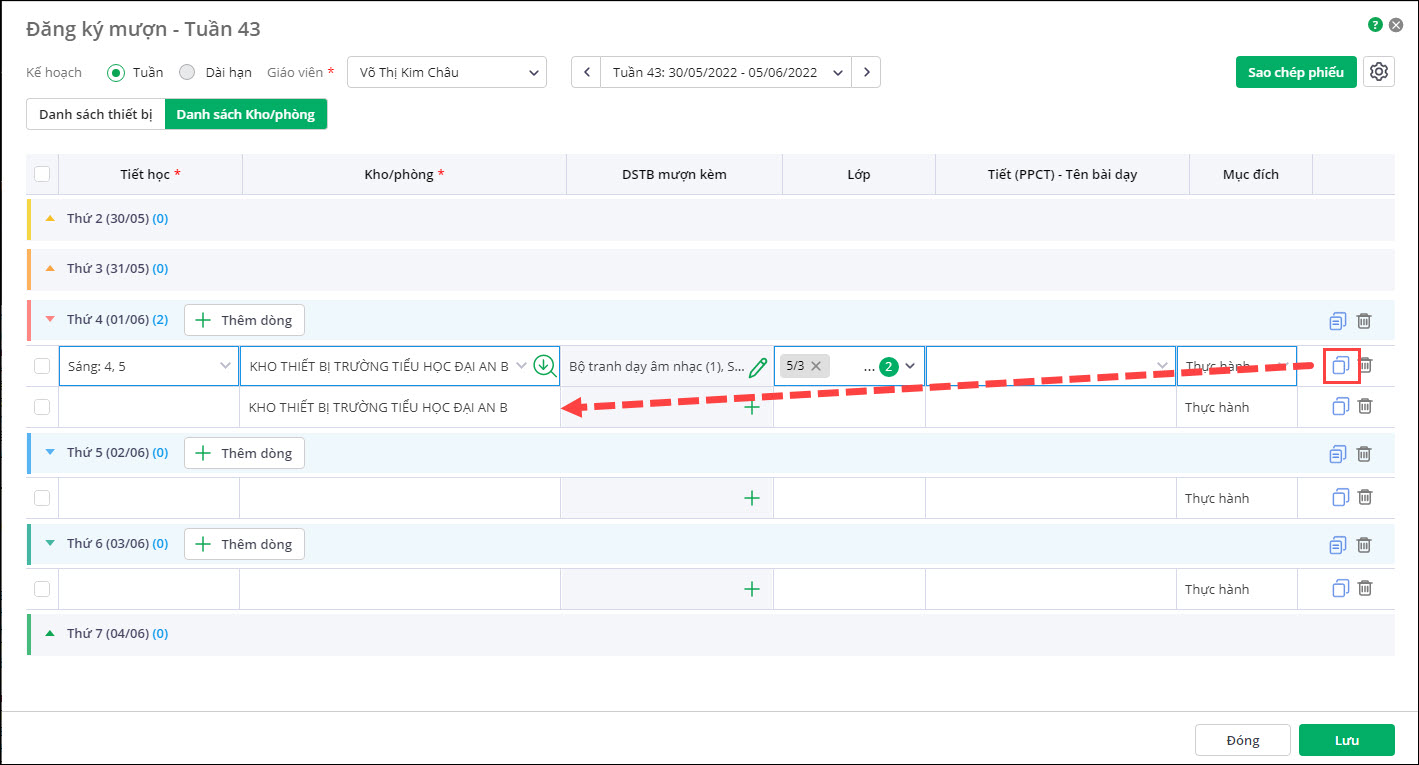Image resolution: width=1419 pixels, height=765 pixels.
Task: Collapse the Thứ 5 (02/06) group
Action: click(50, 453)
